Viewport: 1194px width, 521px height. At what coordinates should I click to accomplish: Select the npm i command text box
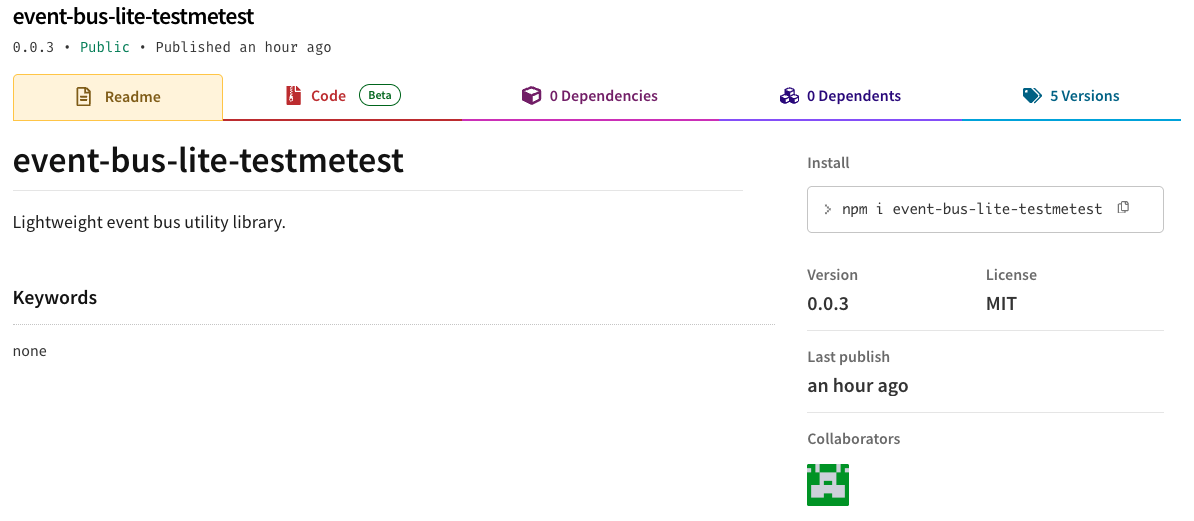coord(985,209)
